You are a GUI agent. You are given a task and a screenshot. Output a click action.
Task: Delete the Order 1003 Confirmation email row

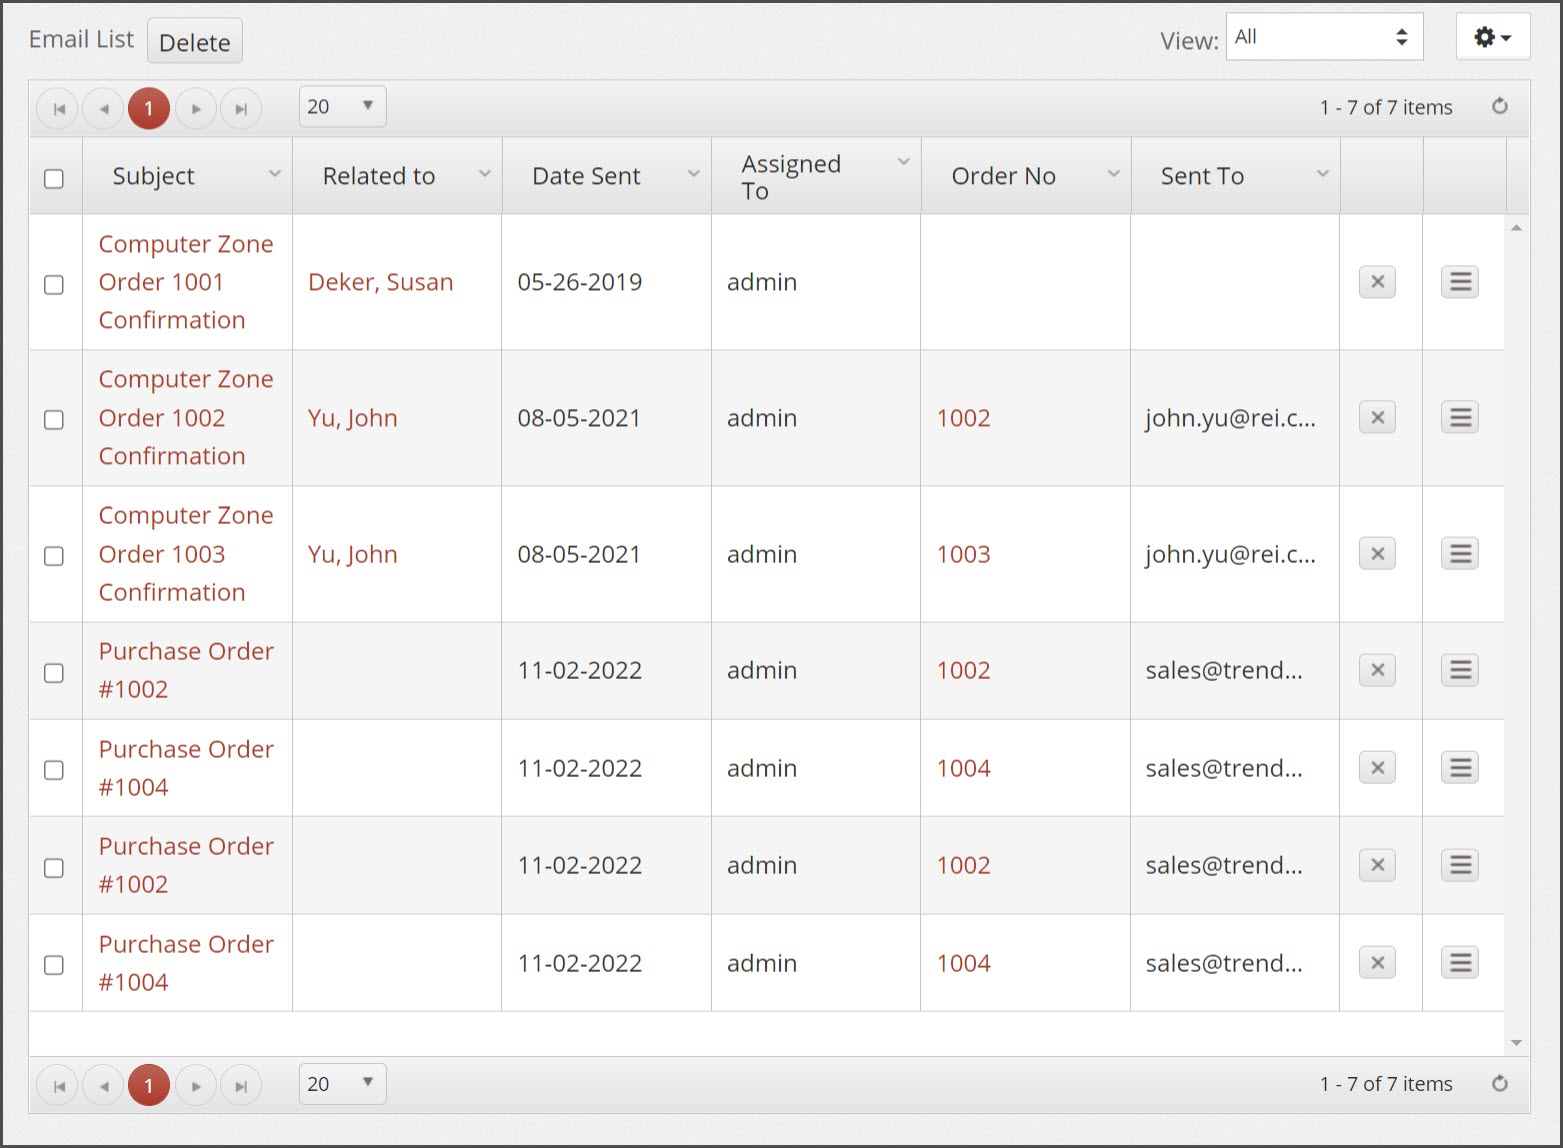(x=1377, y=553)
